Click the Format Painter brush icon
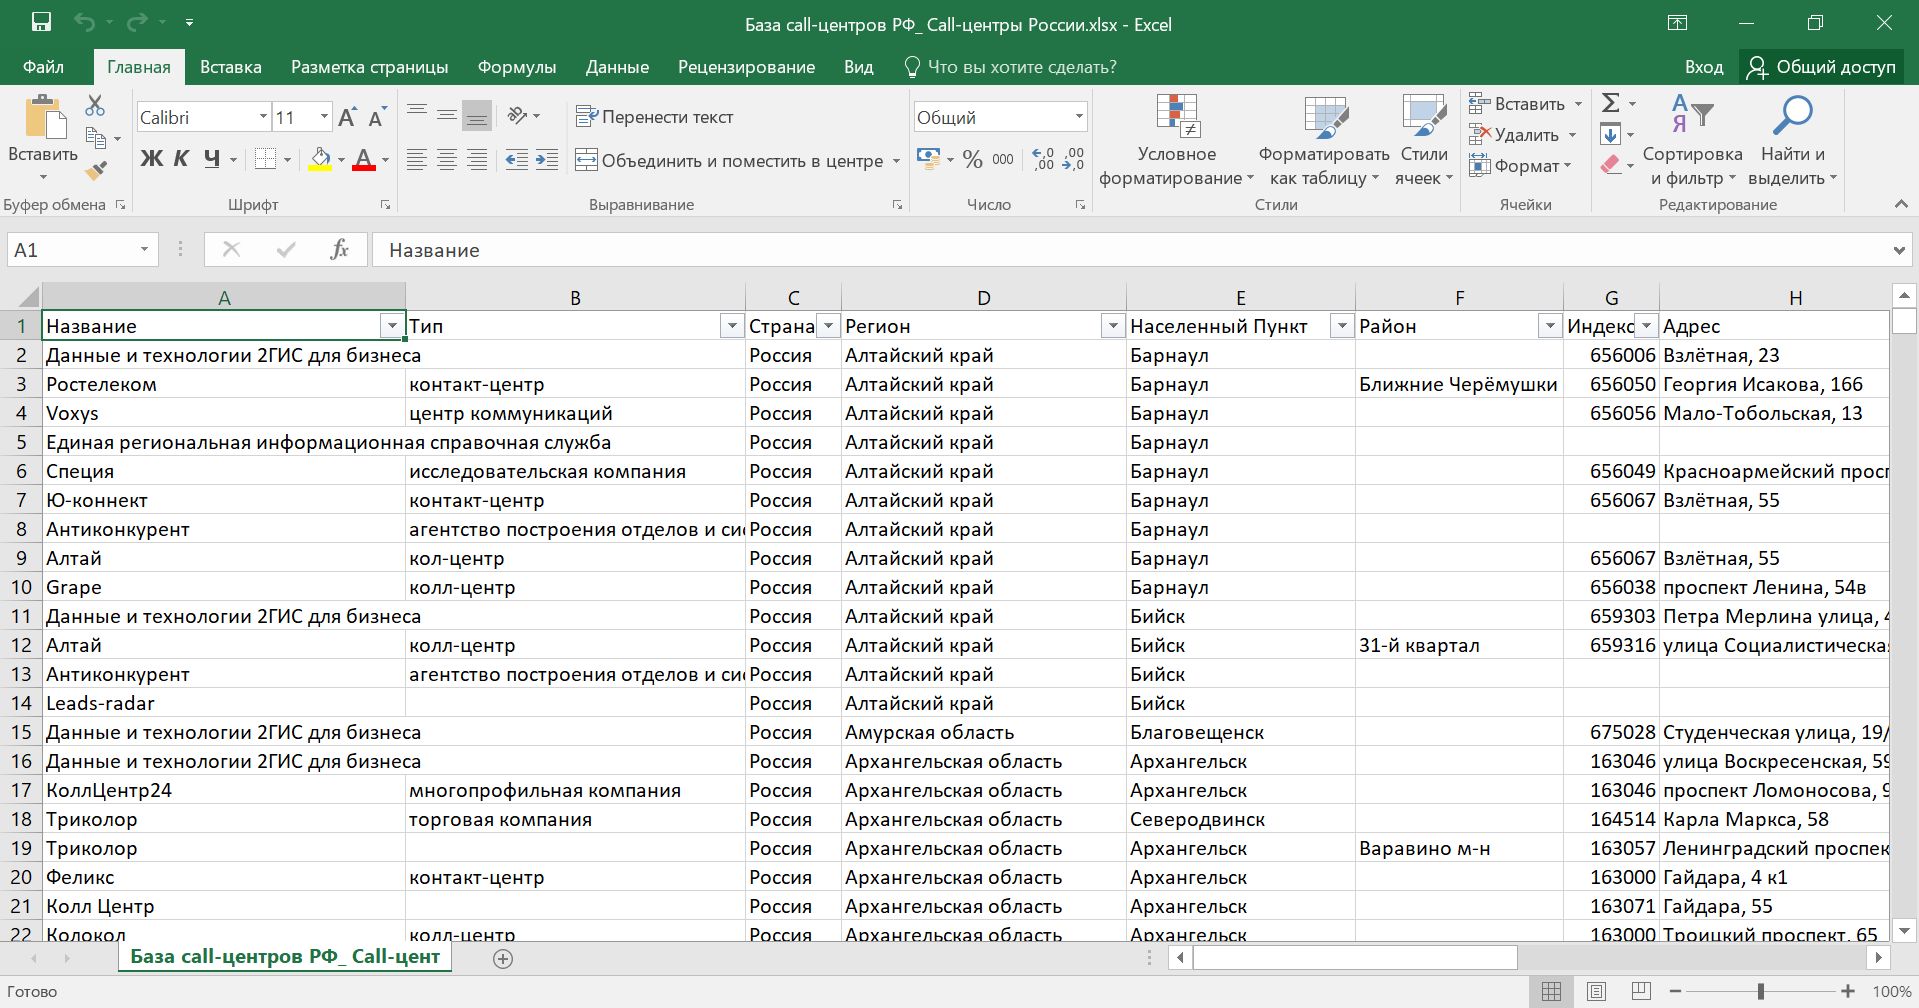 (x=96, y=171)
